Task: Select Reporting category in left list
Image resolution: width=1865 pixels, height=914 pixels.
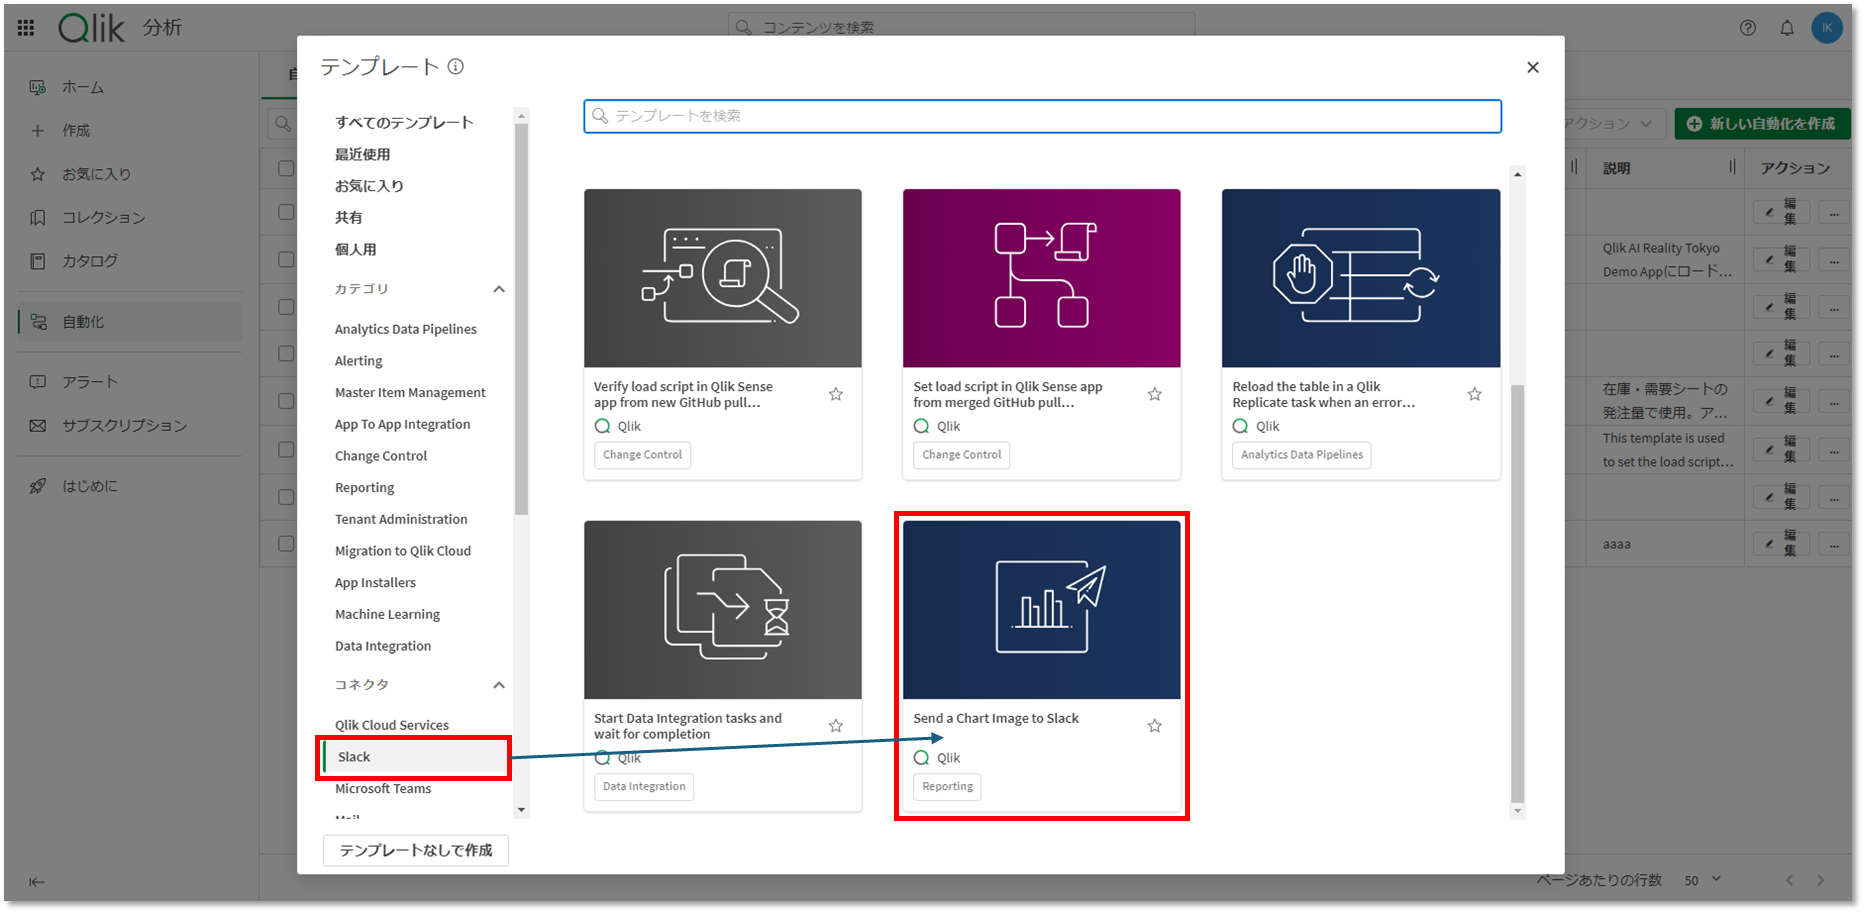Action: coord(365,488)
